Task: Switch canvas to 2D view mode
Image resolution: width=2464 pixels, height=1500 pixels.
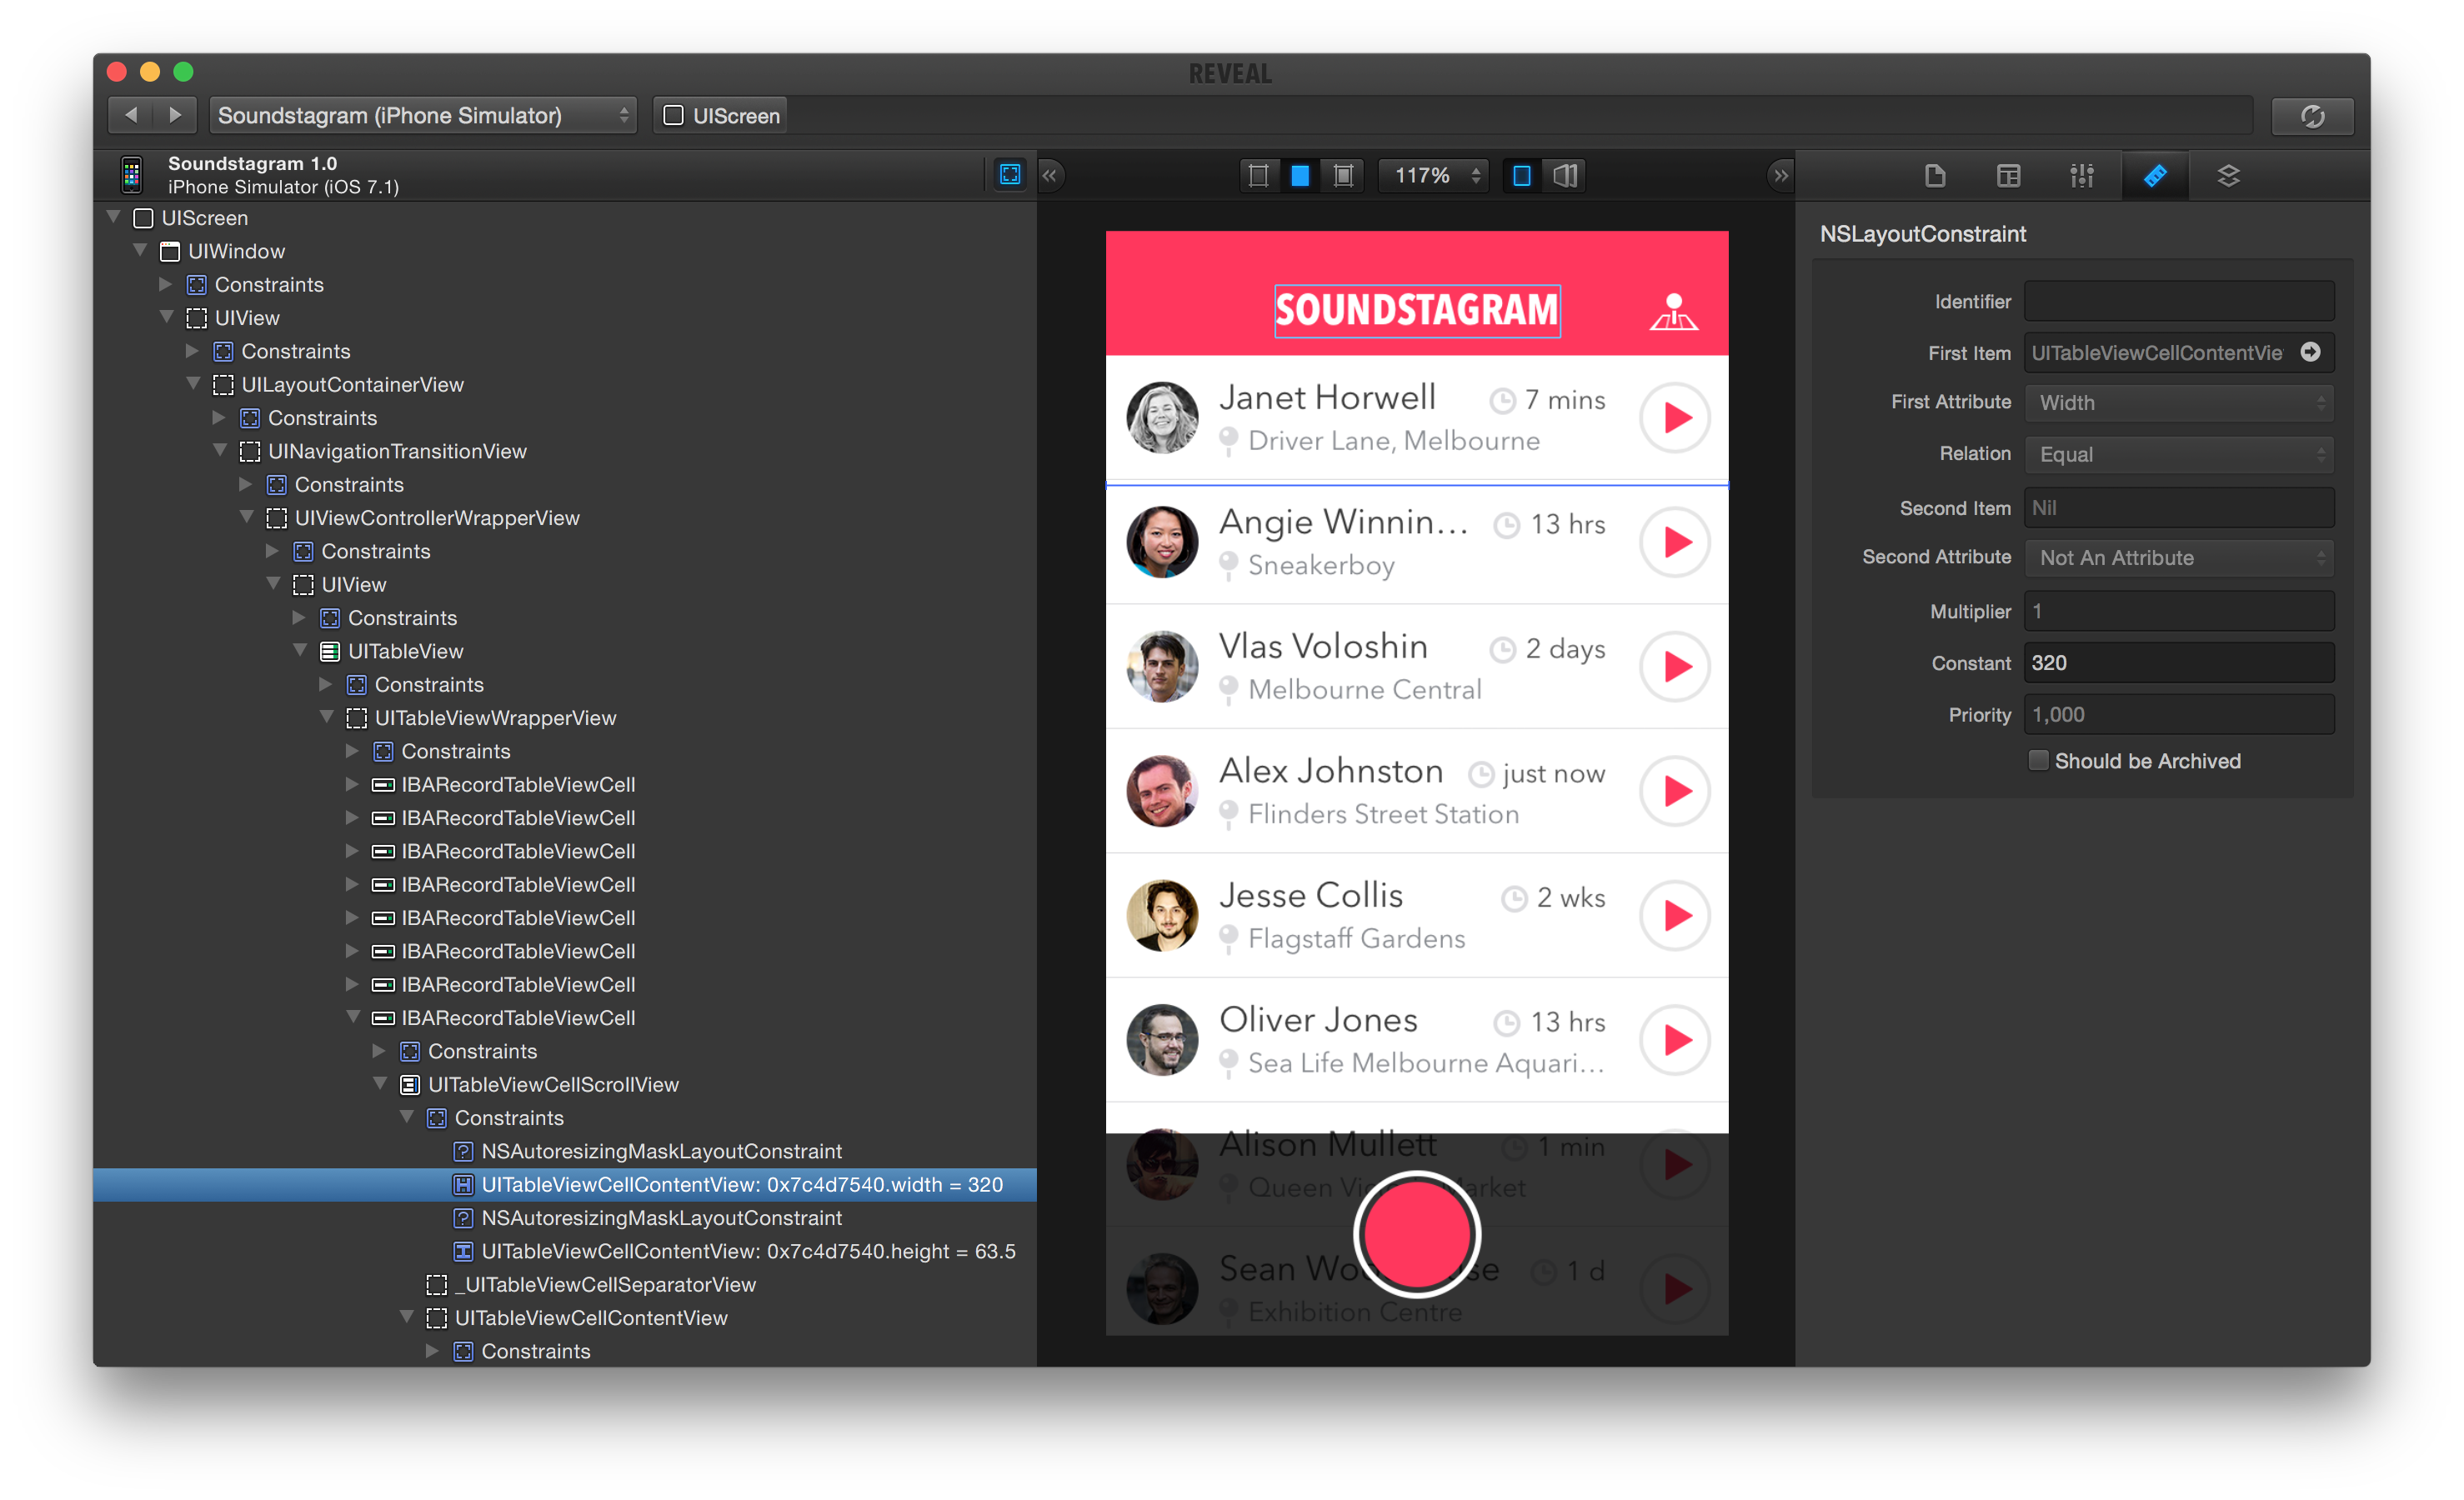Action: coord(1521,176)
